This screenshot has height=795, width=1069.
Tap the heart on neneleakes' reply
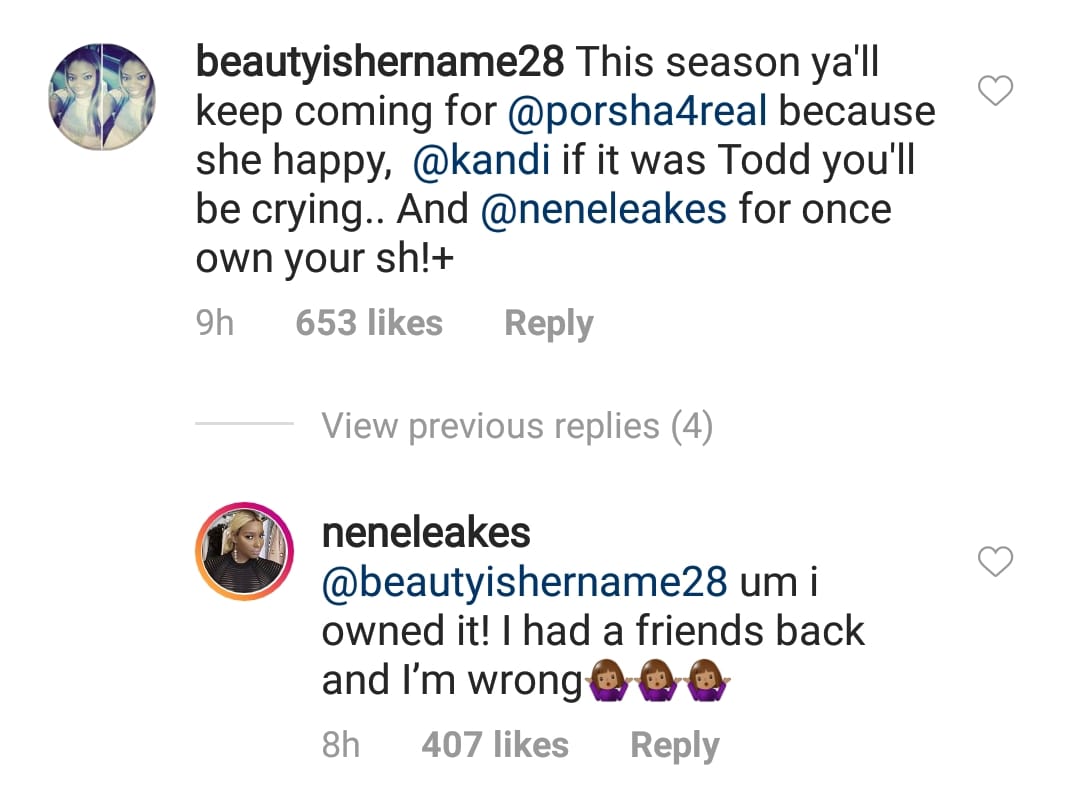click(995, 563)
